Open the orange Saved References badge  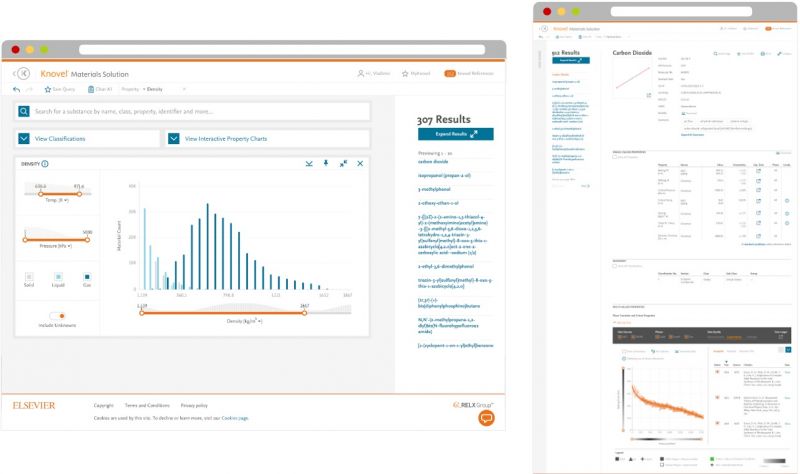[449, 73]
